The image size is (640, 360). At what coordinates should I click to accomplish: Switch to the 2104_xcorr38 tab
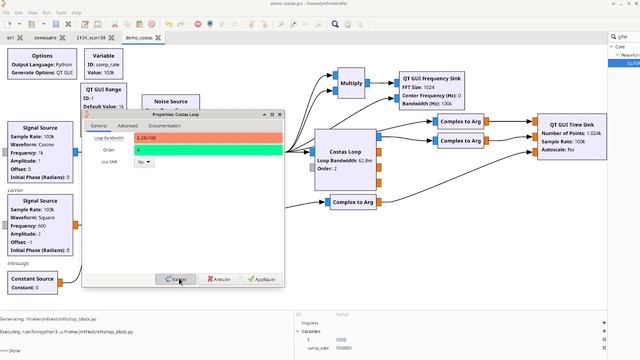[91, 38]
